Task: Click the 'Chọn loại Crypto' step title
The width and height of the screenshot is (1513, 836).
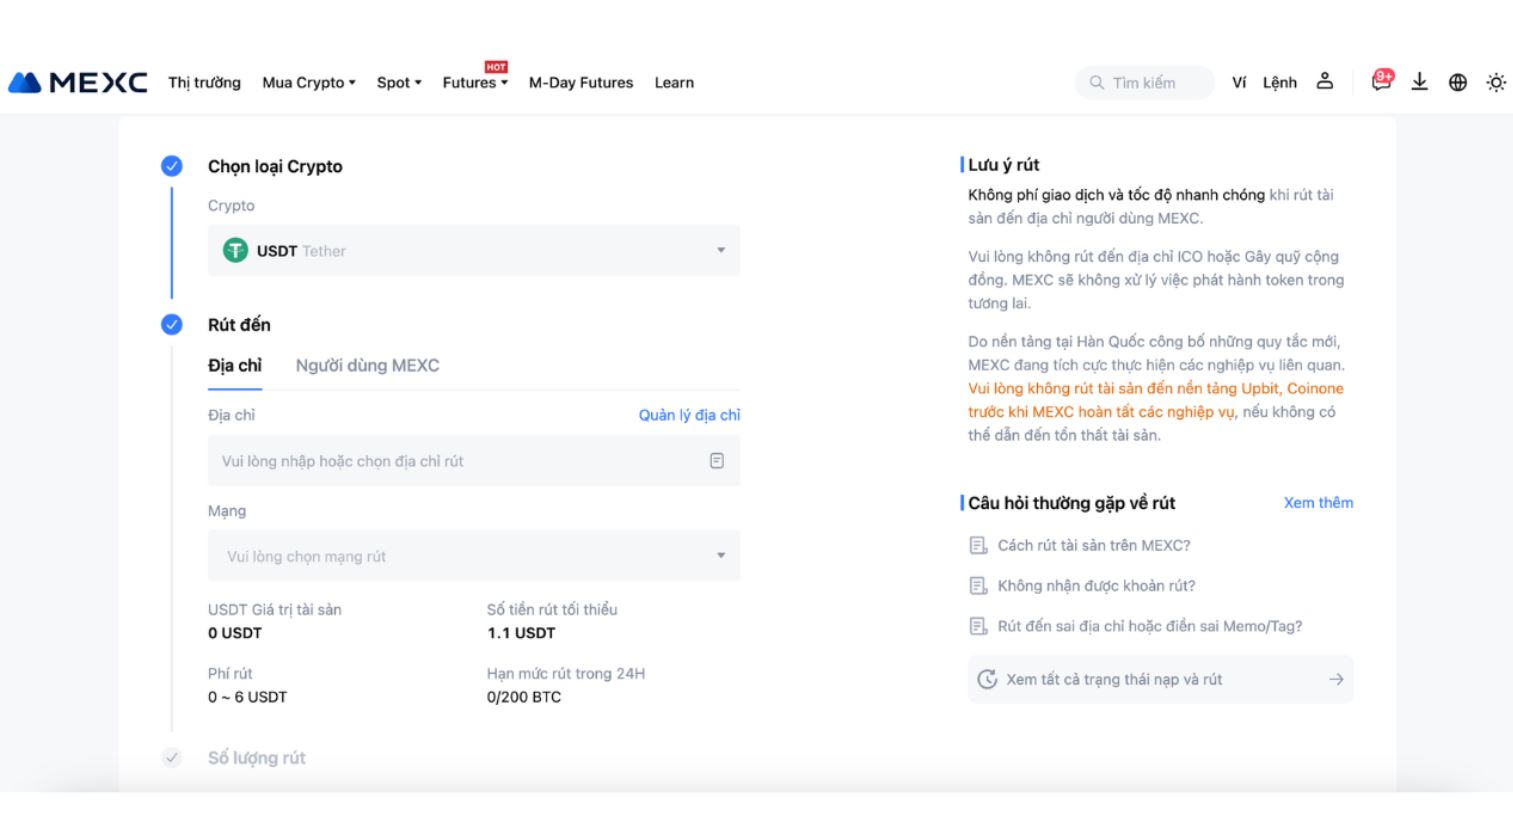Action: pyautogui.click(x=275, y=167)
